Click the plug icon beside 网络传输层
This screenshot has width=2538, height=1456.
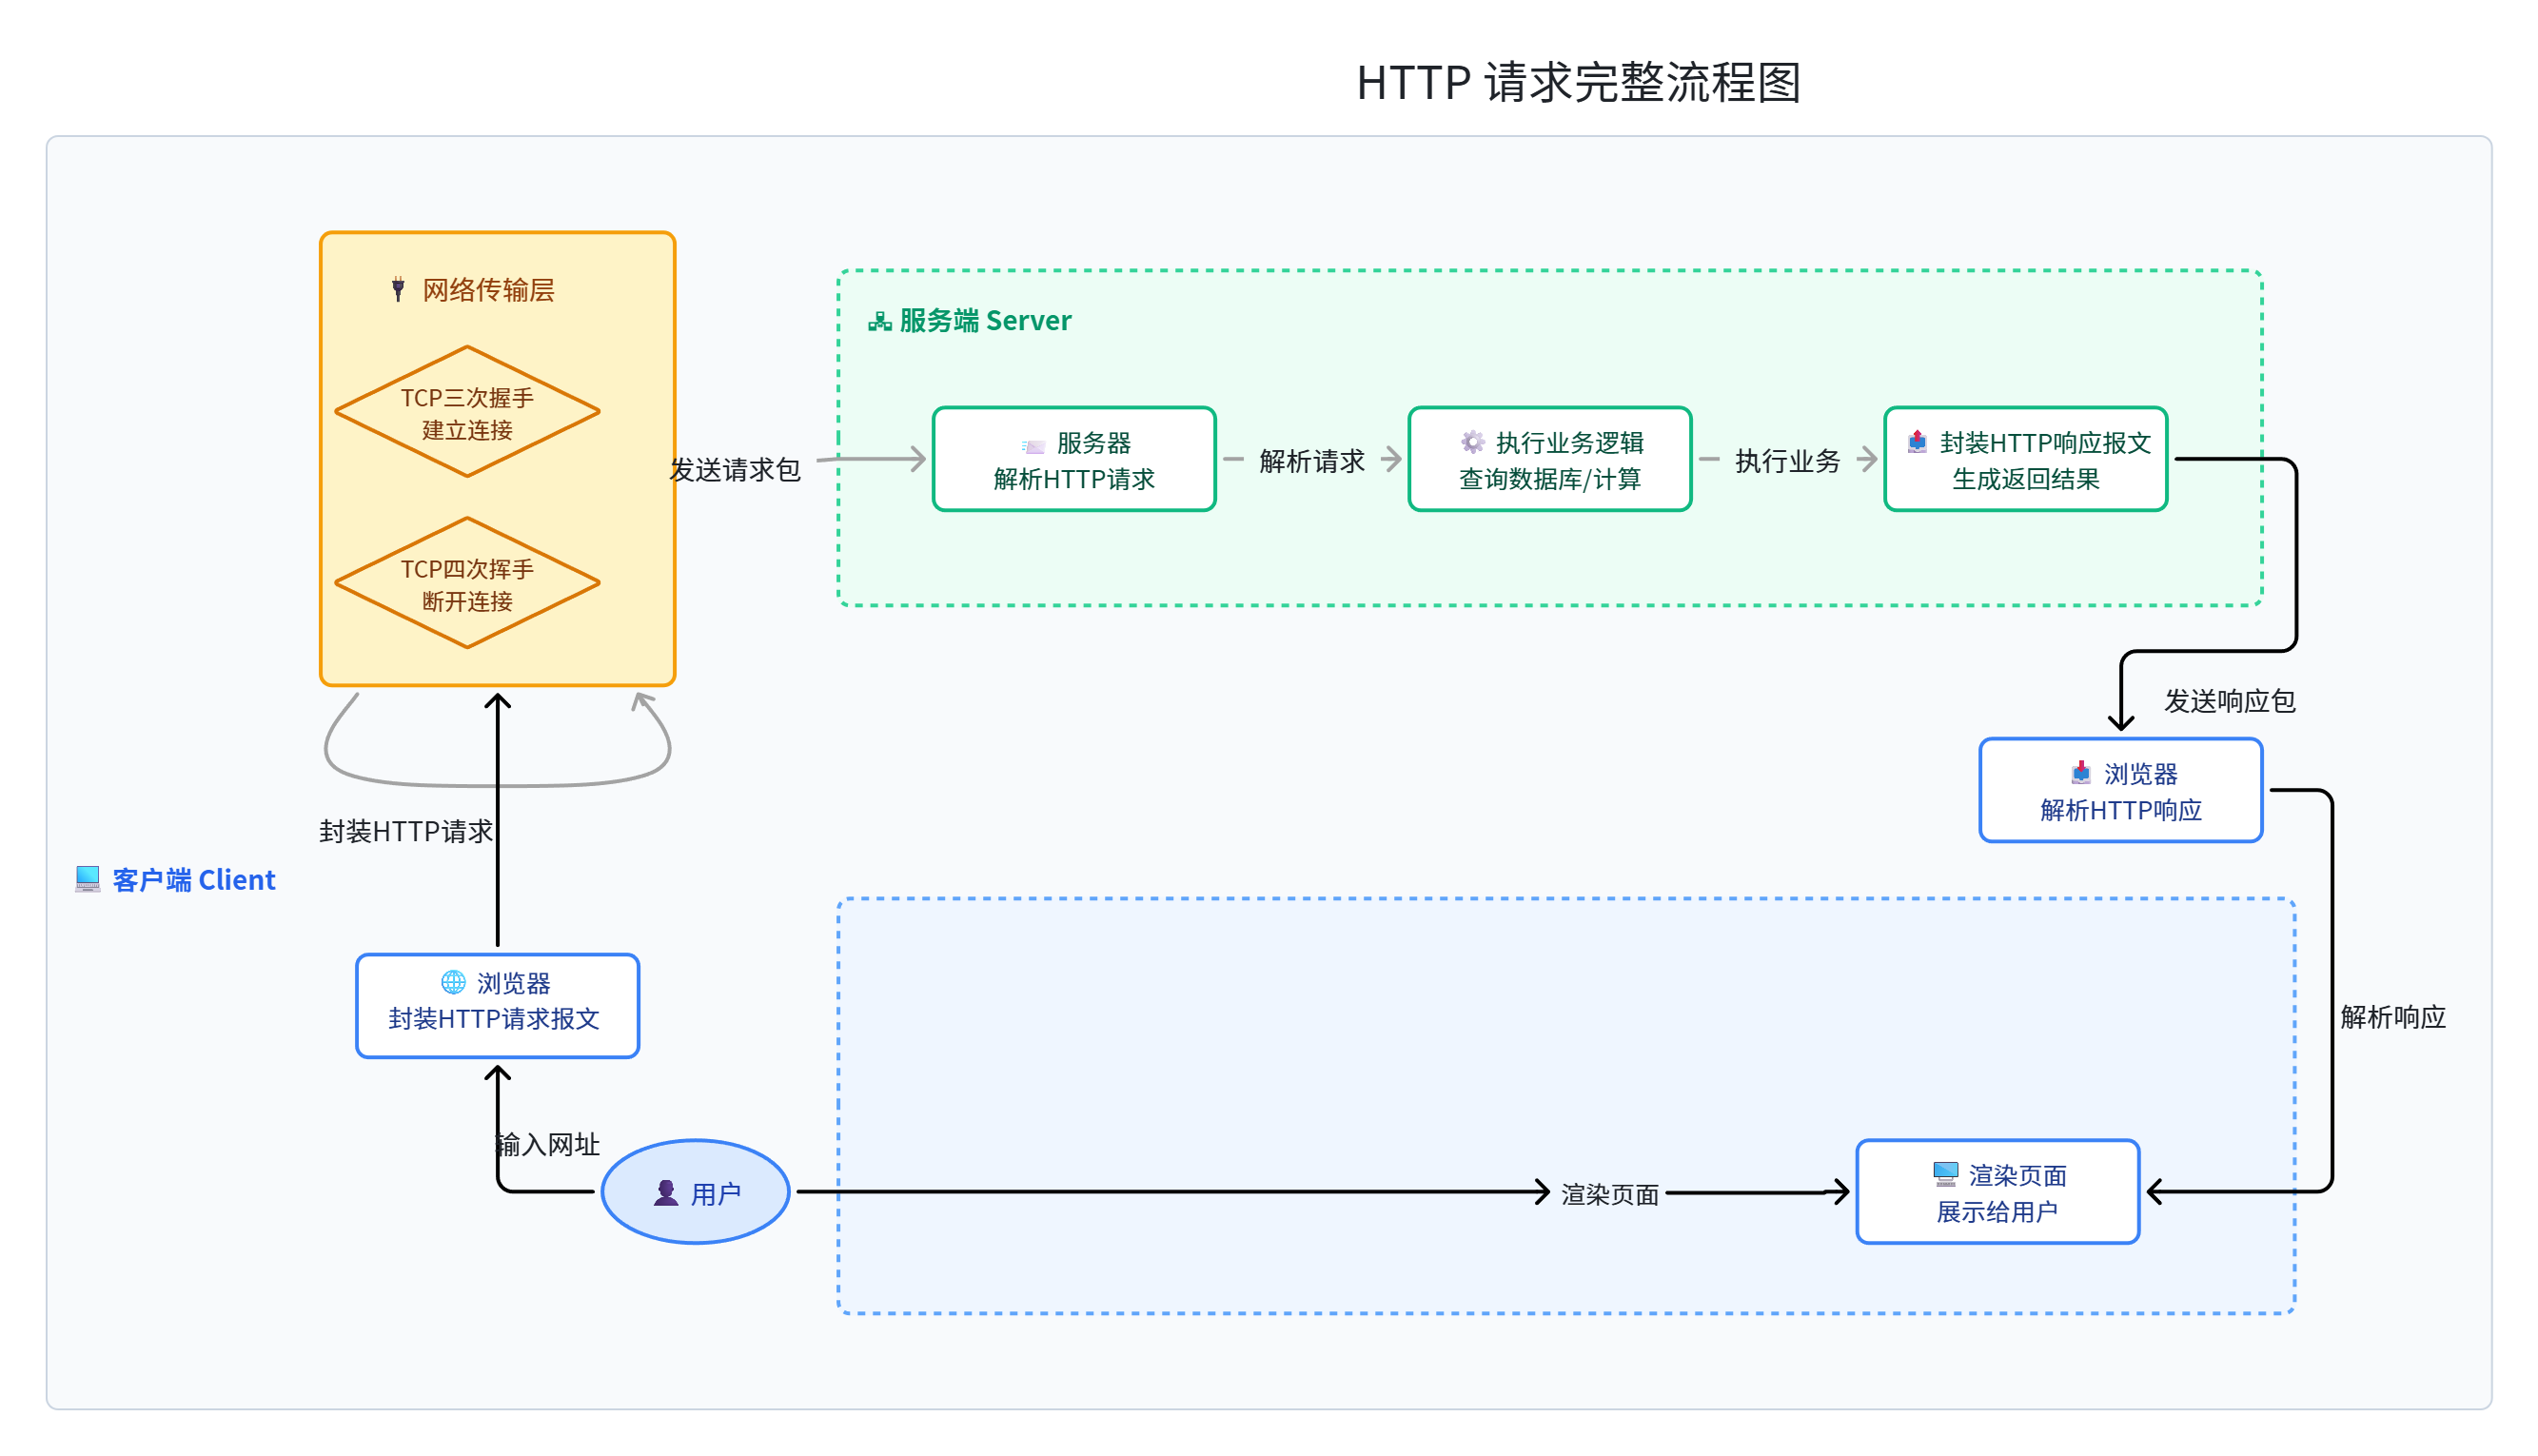(398, 289)
